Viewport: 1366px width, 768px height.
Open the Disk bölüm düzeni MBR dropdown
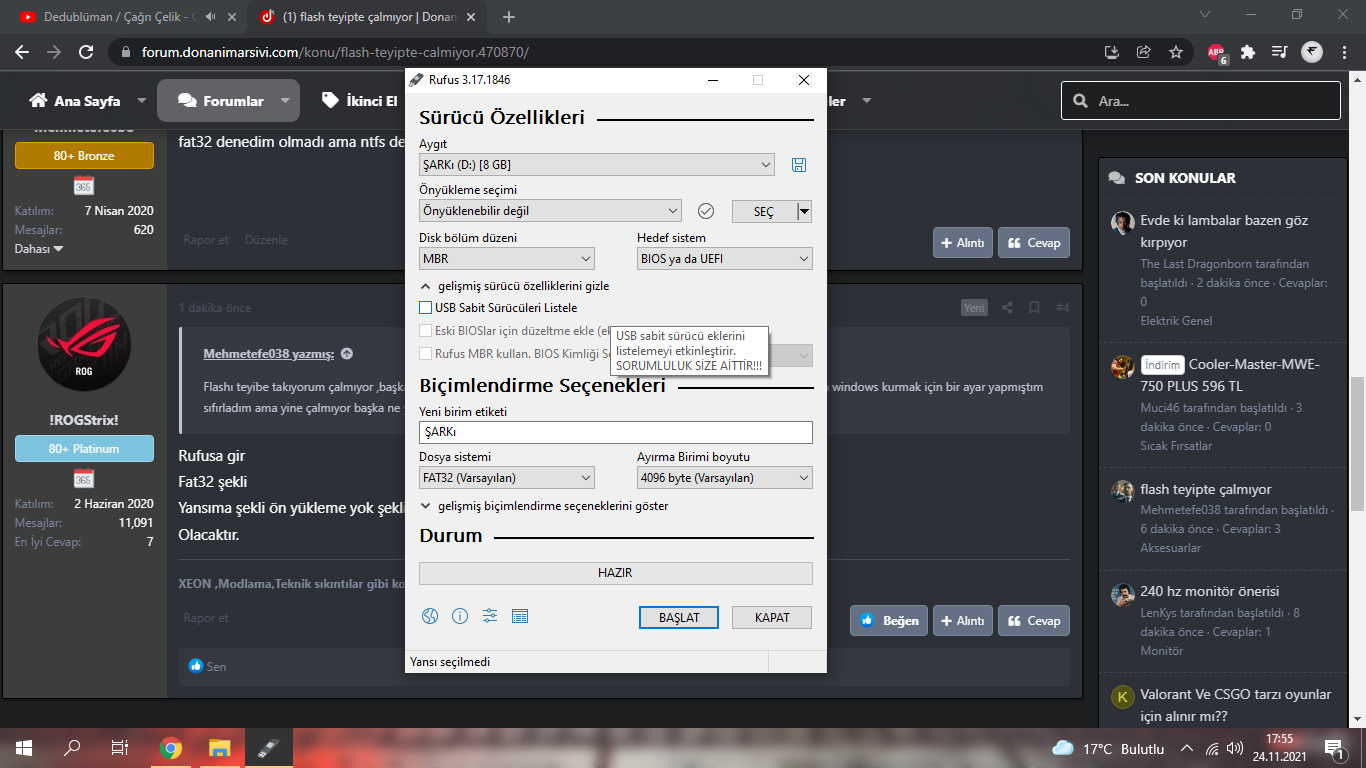point(506,259)
